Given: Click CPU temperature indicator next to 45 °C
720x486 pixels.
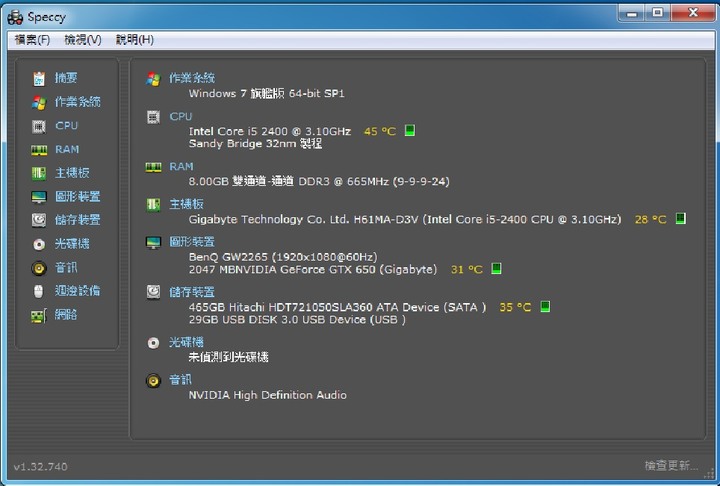Looking at the screenshot, I should click(x=410, y=131).
